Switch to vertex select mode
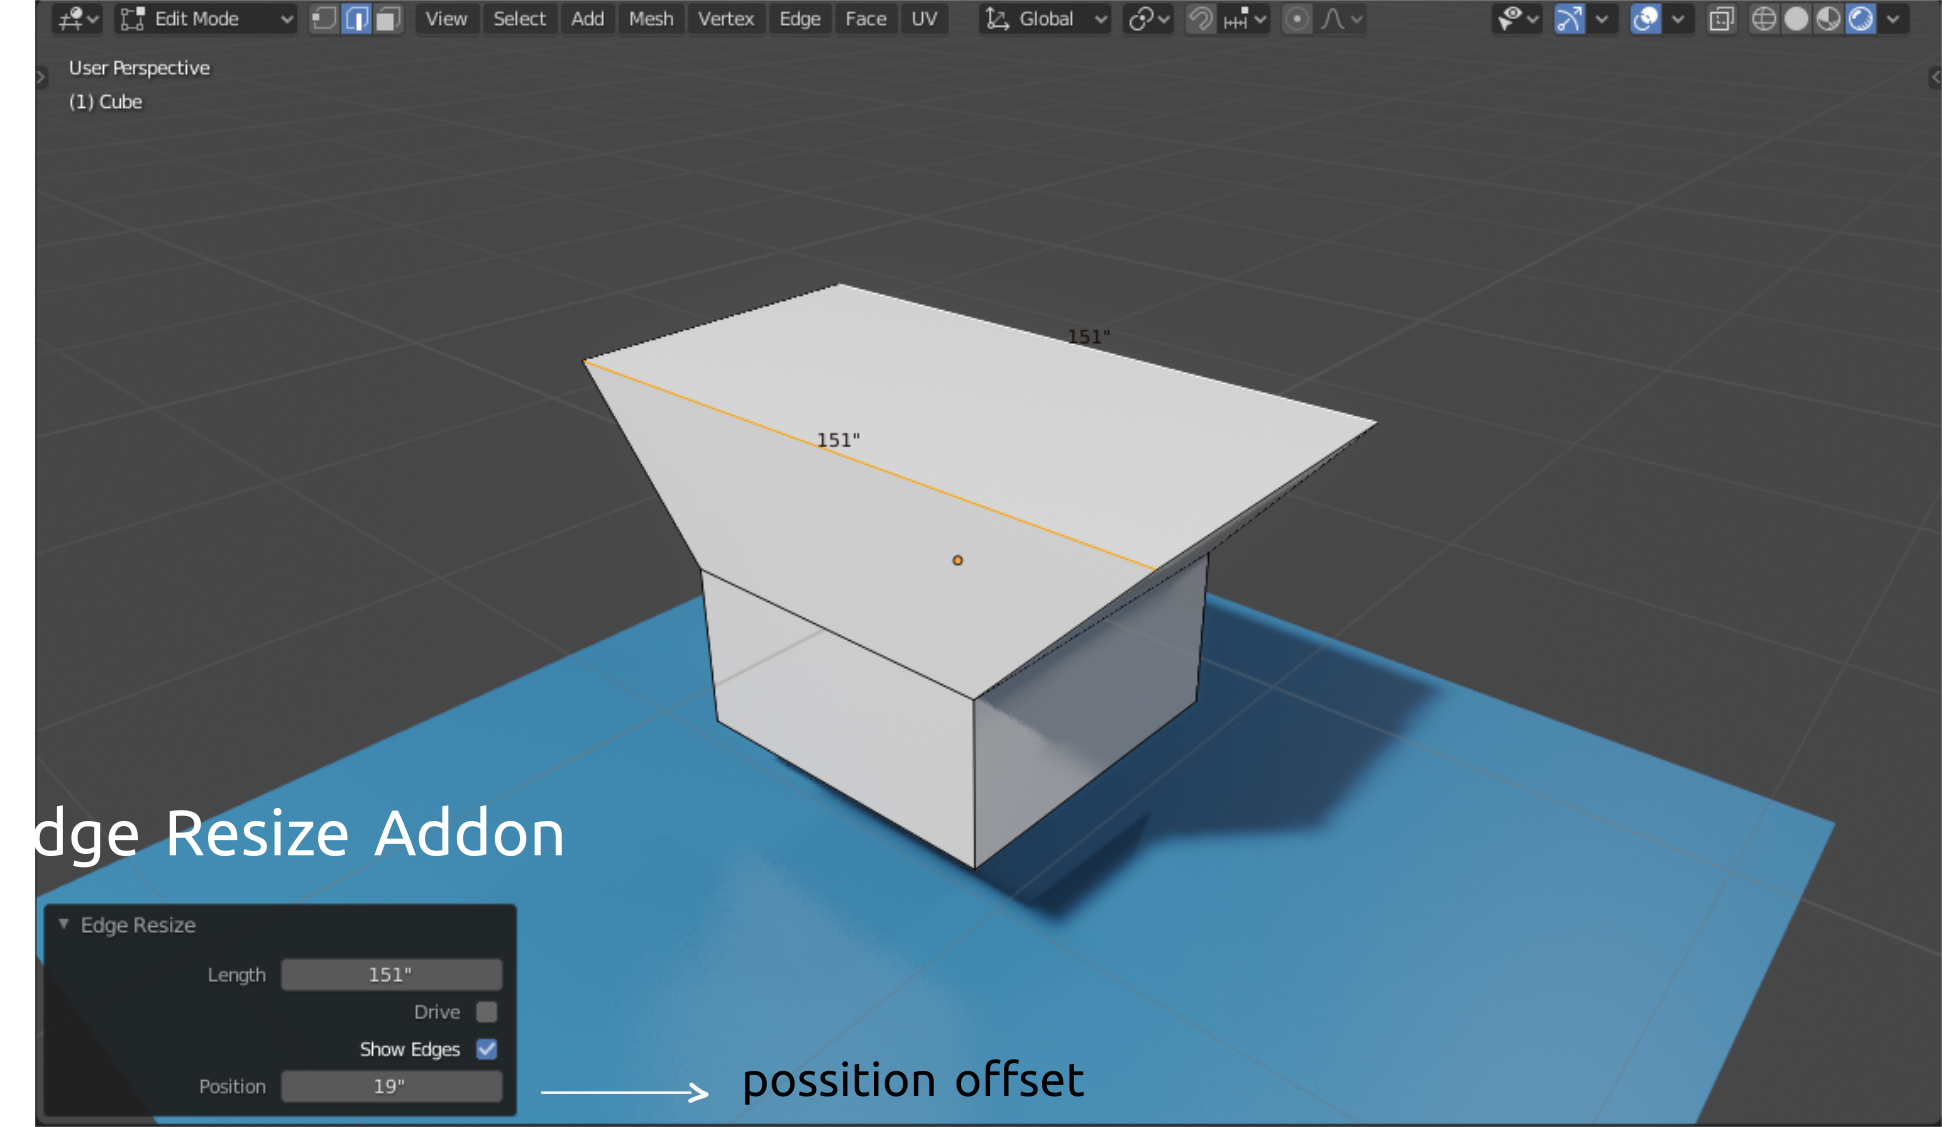1942x1127 pixels. point(324,19)
